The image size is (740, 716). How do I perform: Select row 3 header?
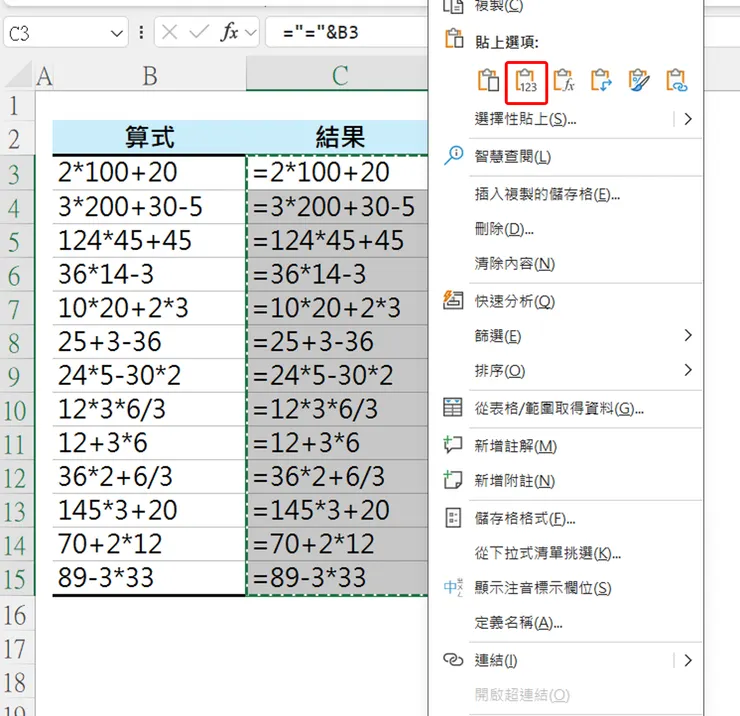tap(17, 174)
